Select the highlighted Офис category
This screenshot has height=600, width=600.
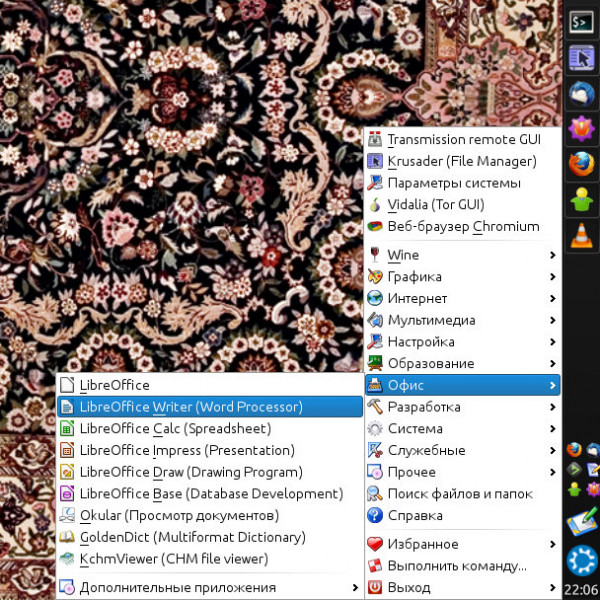462,385
